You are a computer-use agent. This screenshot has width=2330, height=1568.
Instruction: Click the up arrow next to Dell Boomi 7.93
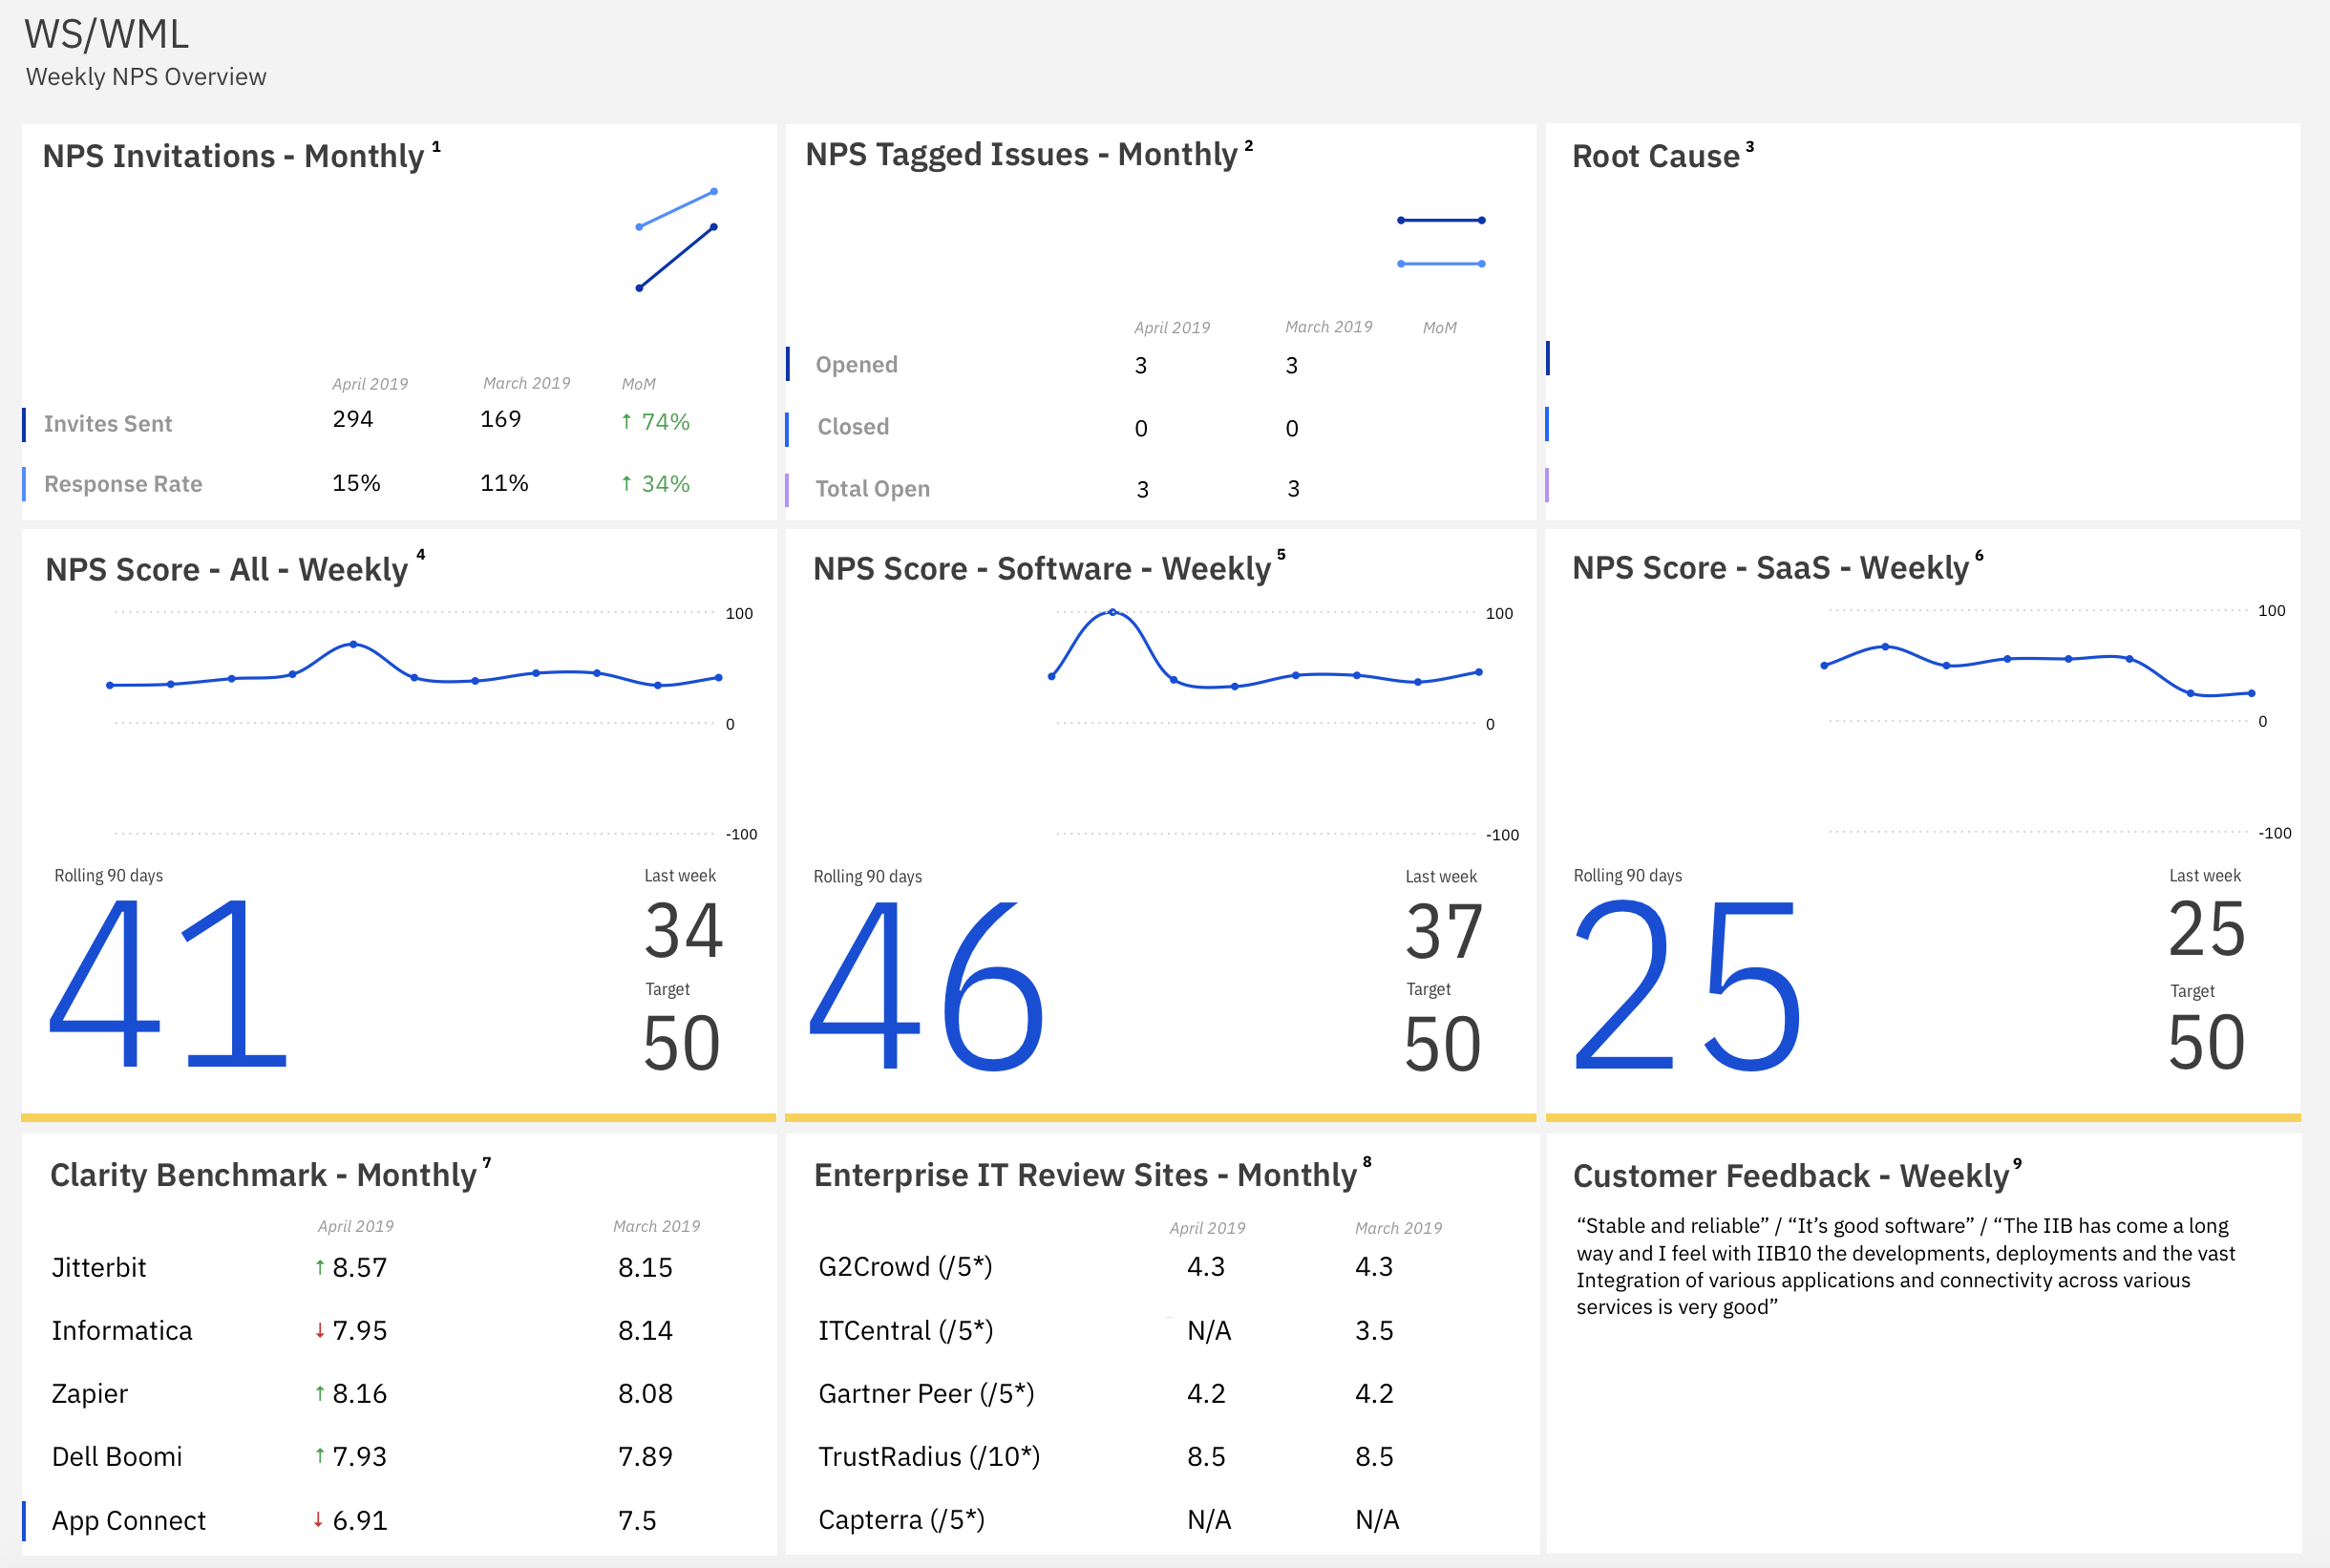pyautogui.click(x=319, y=1456)
